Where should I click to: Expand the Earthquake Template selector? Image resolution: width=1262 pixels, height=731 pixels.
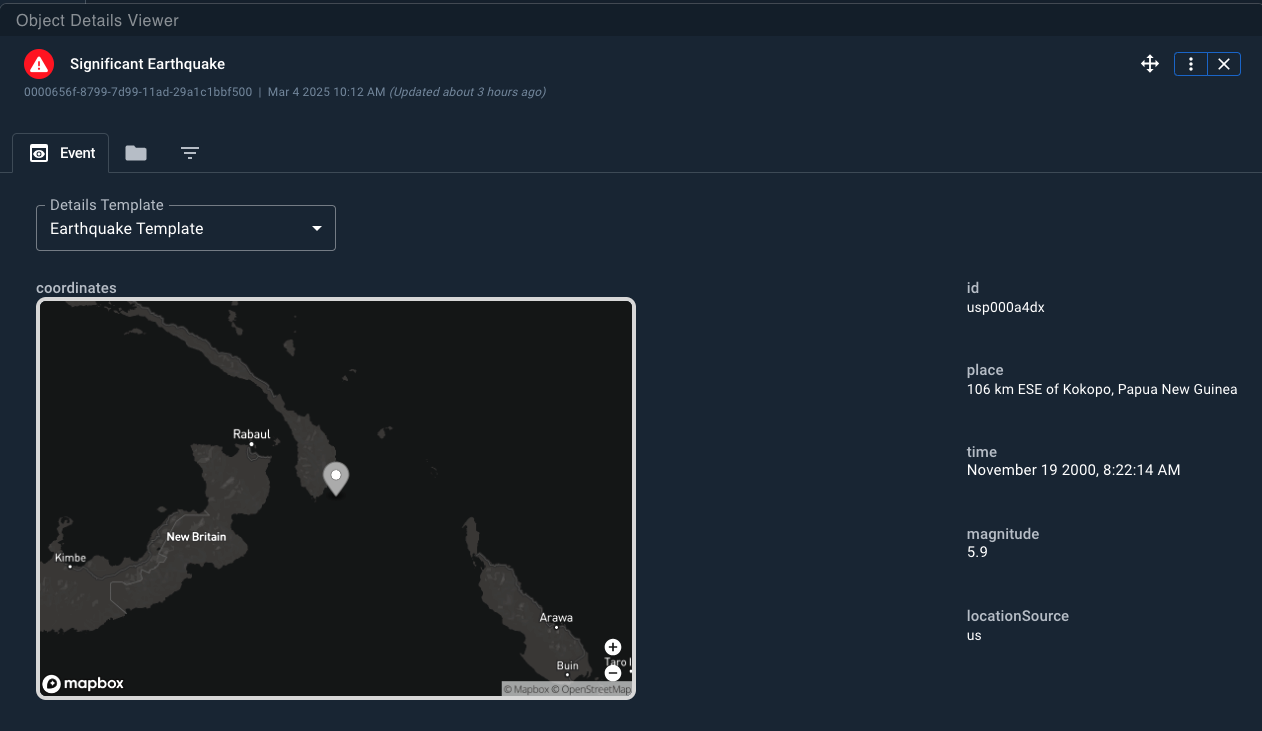pos(185,228)
